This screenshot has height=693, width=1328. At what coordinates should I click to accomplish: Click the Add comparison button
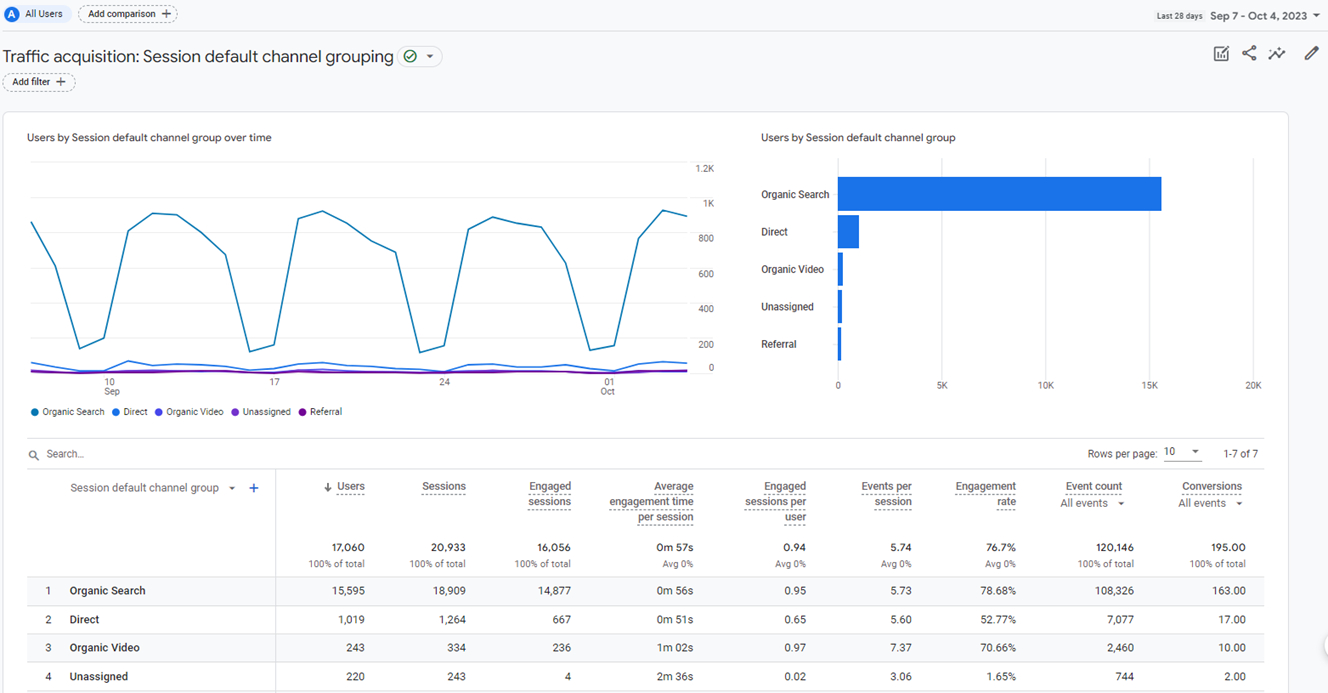pos(128,14)
